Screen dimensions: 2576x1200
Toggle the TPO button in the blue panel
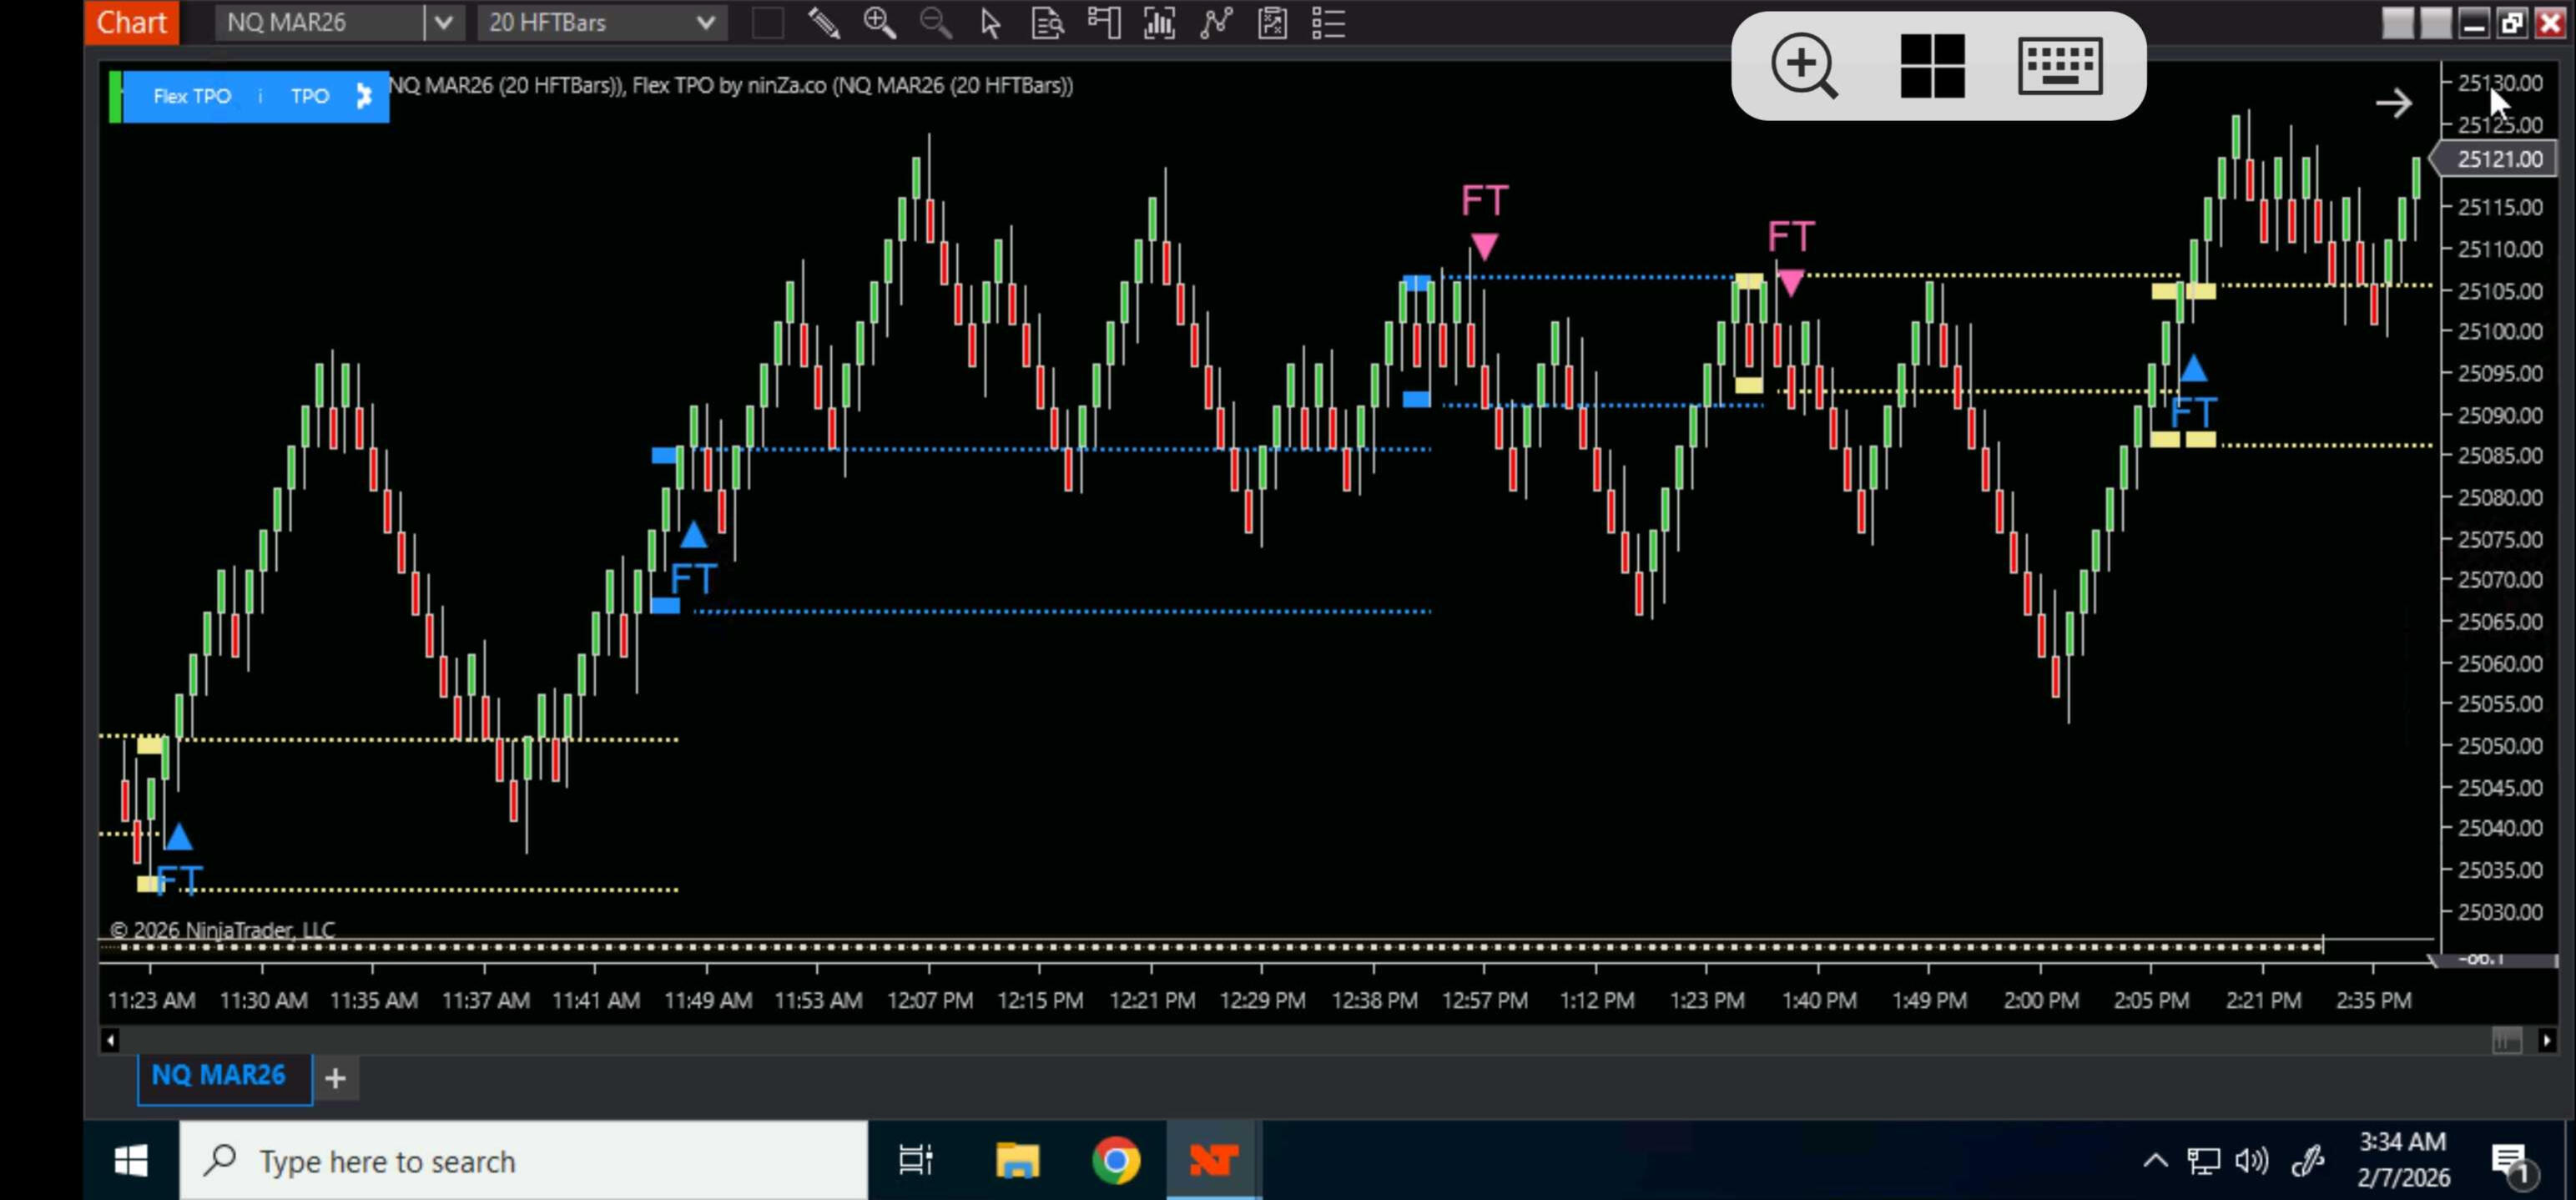point(309,96)
